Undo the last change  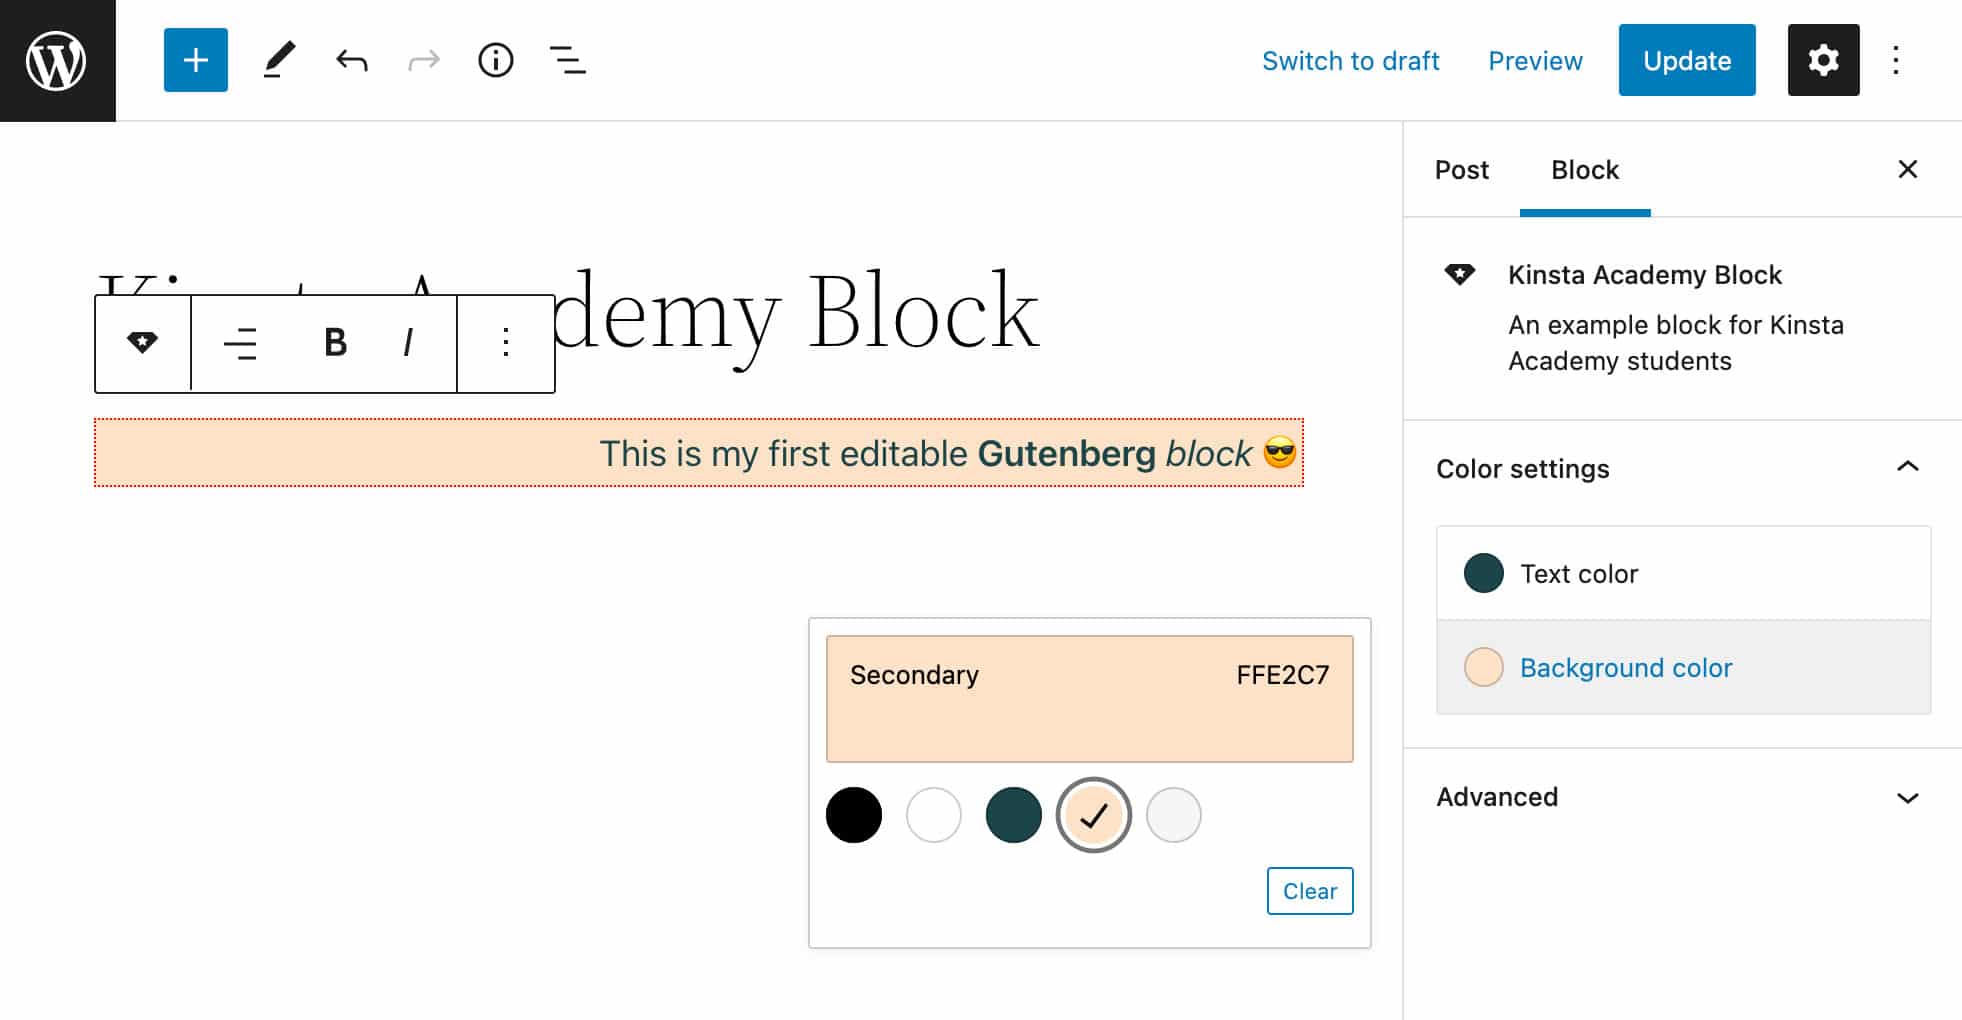click(351, 61)
